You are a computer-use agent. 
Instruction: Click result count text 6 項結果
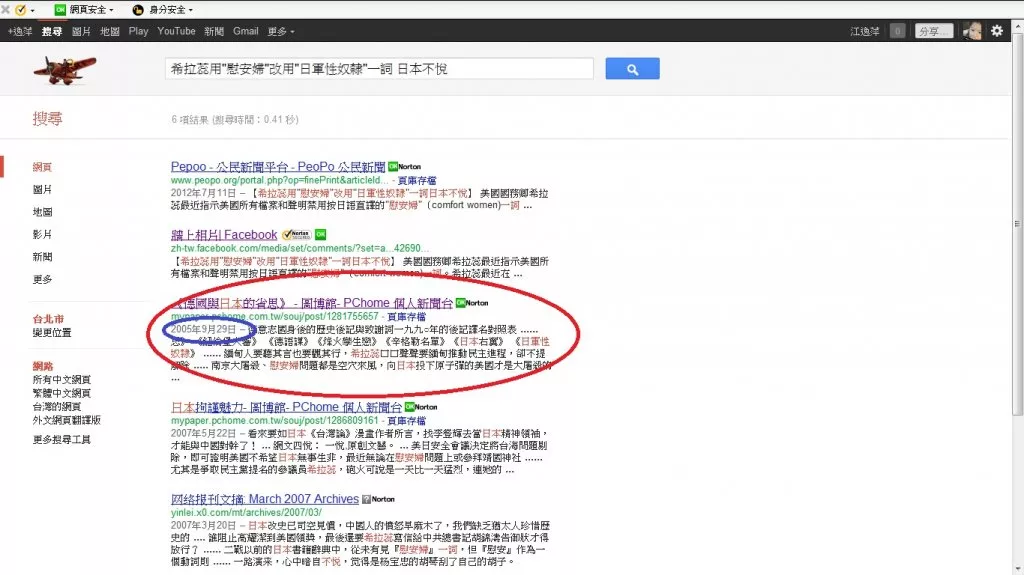[189, 120]
